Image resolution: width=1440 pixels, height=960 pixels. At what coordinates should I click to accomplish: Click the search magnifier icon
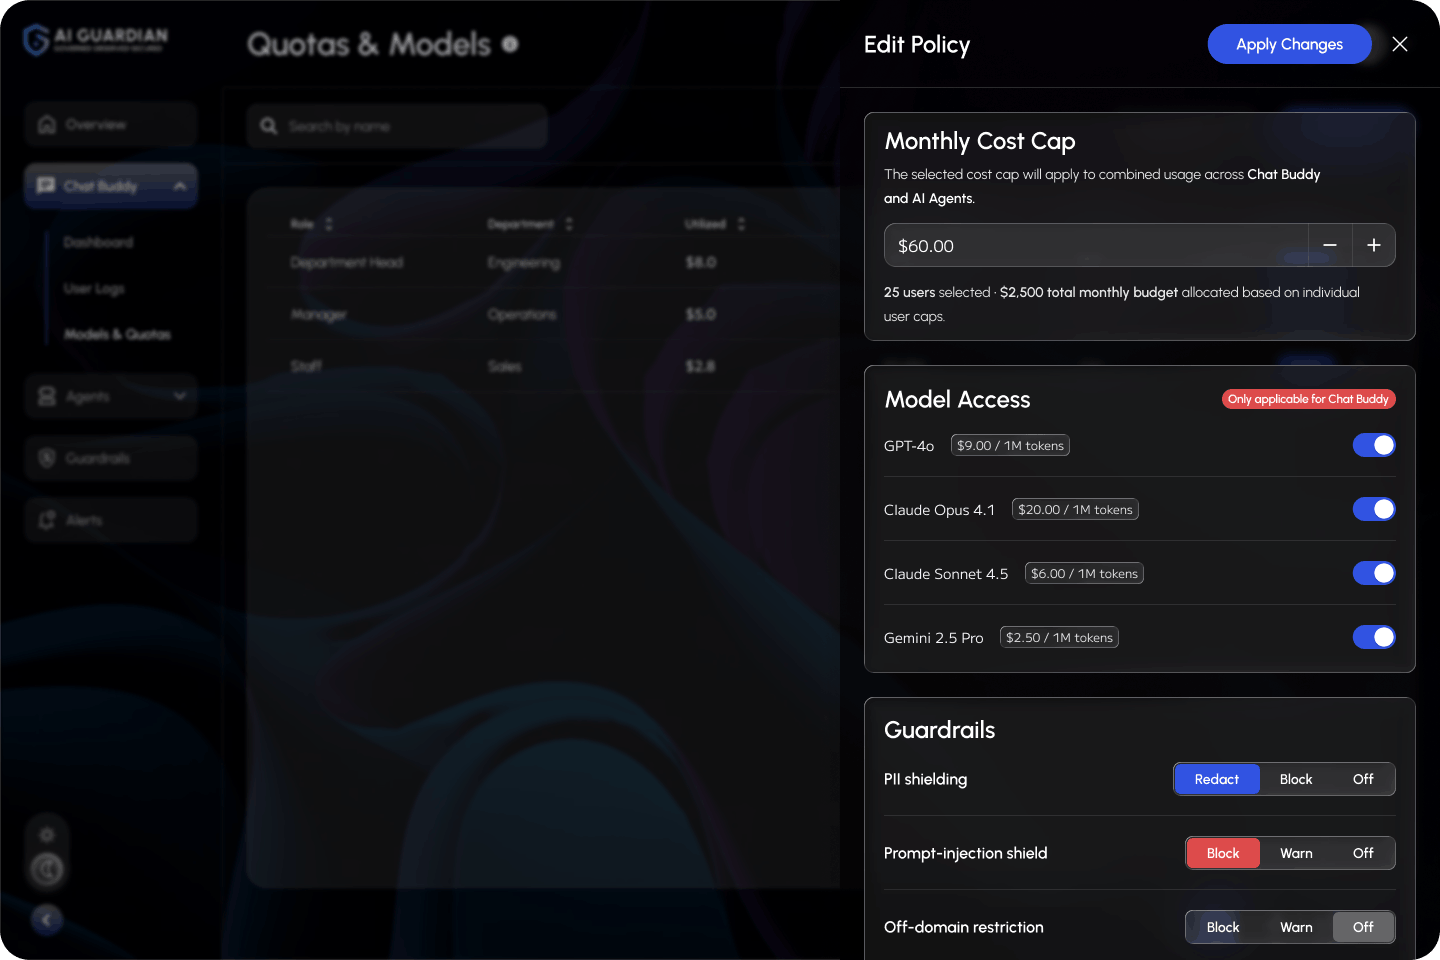269,126
